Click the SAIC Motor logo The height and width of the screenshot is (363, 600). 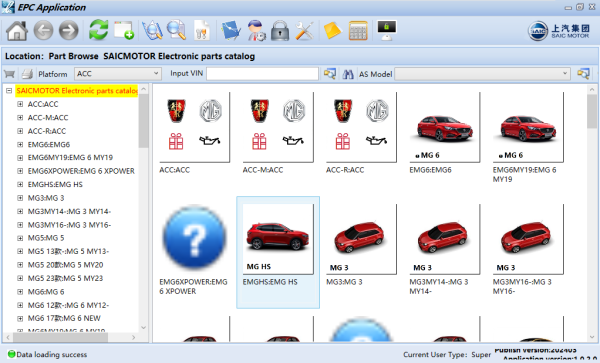559,31
